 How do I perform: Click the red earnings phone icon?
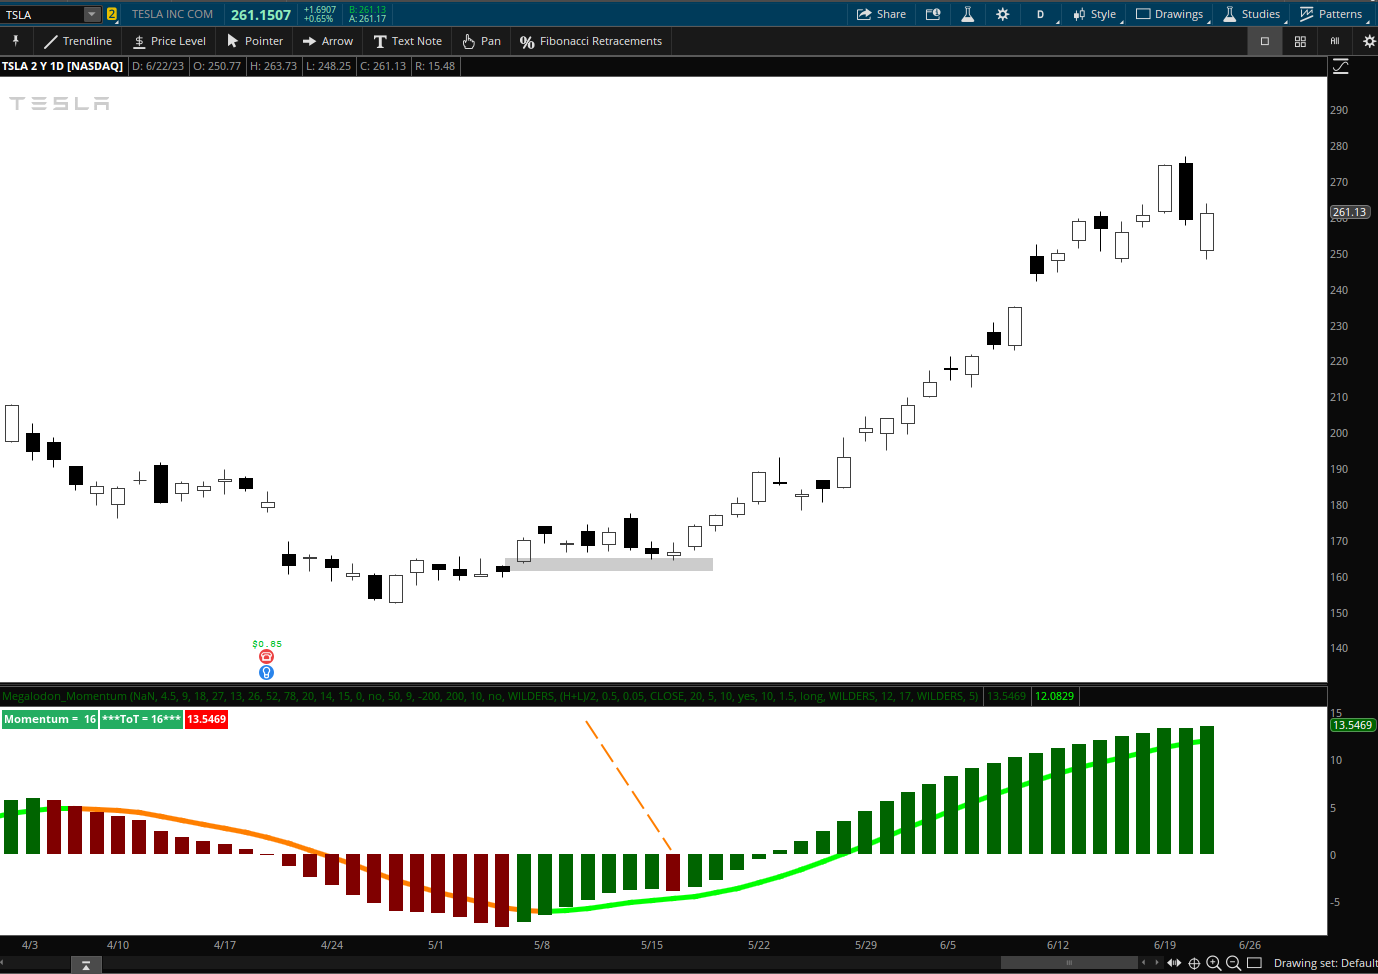[266, 657]
